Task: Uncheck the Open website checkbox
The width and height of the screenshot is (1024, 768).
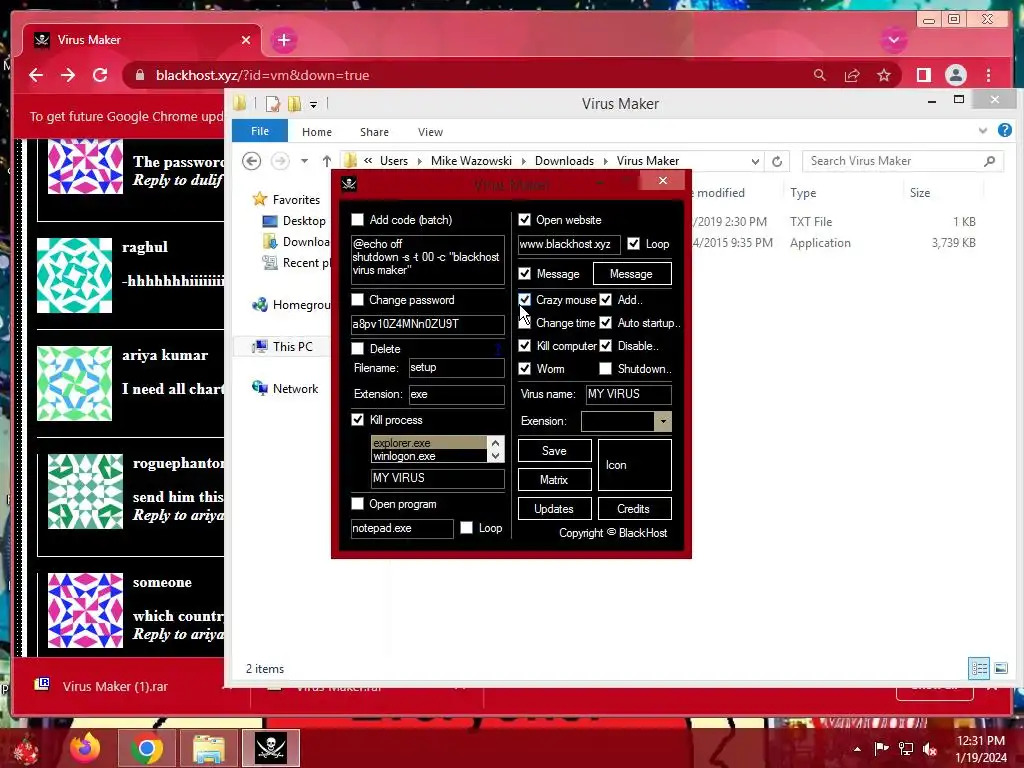Action: click(x=524, y=219)
